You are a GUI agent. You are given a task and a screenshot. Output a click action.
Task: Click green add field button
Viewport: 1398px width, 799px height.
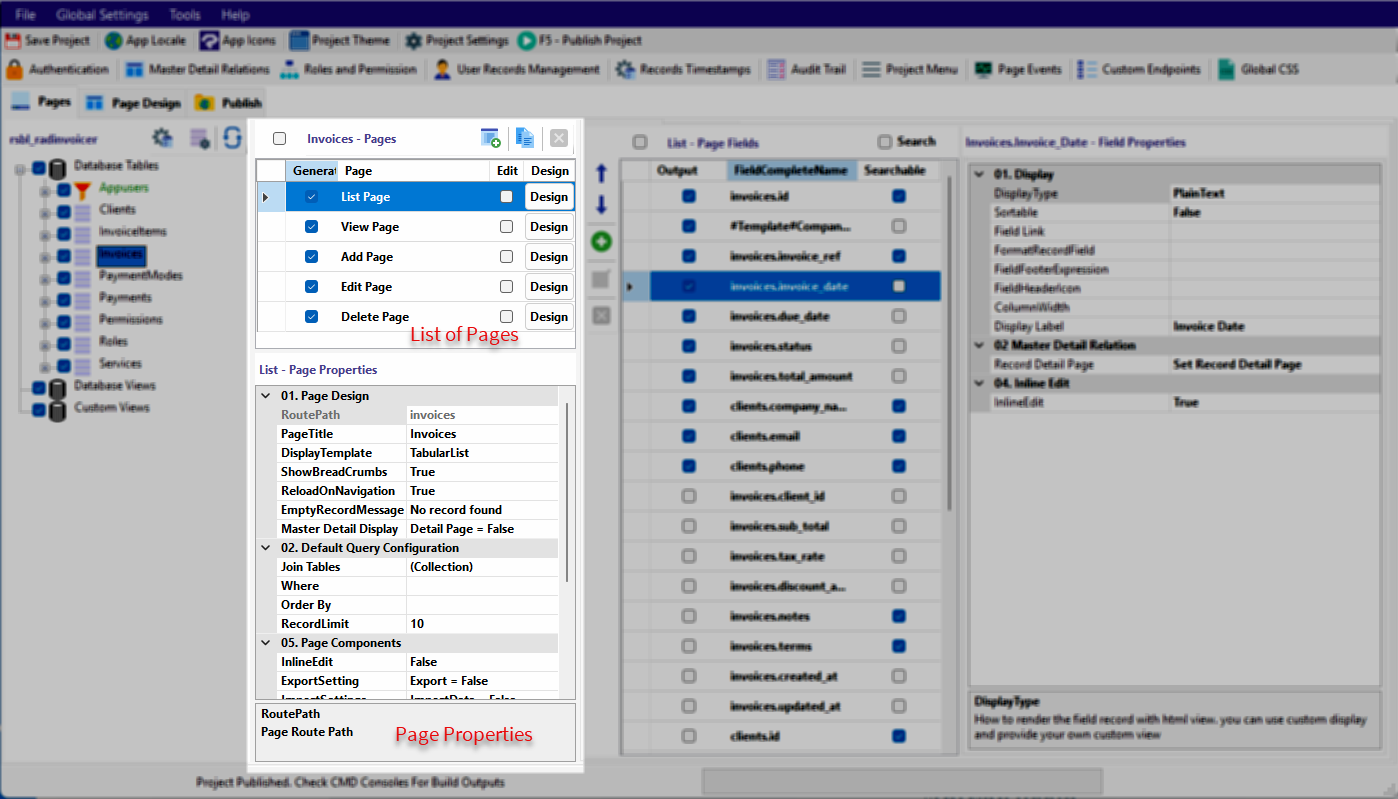click(x=601, y=241)
